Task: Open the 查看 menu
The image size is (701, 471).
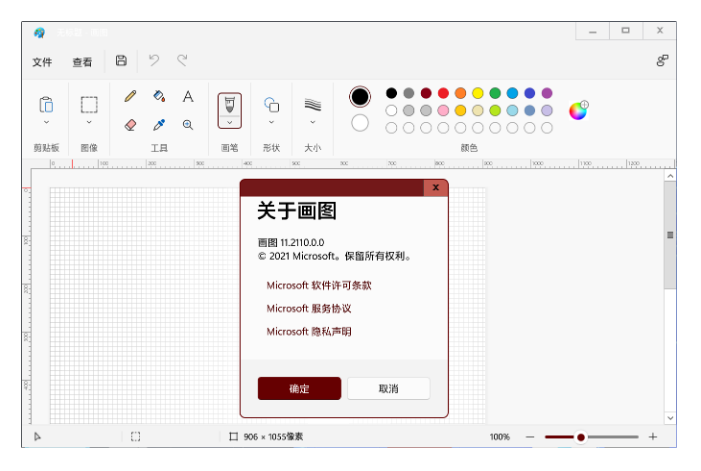Action: (x=82, y=62)
